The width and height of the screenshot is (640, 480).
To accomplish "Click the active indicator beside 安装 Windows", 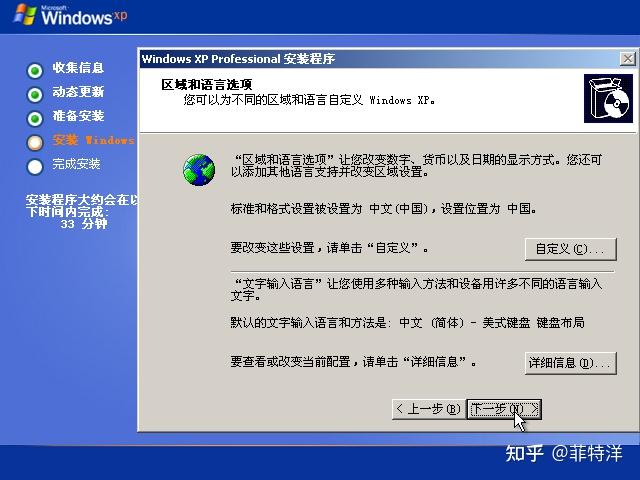I will click(35, 143).
